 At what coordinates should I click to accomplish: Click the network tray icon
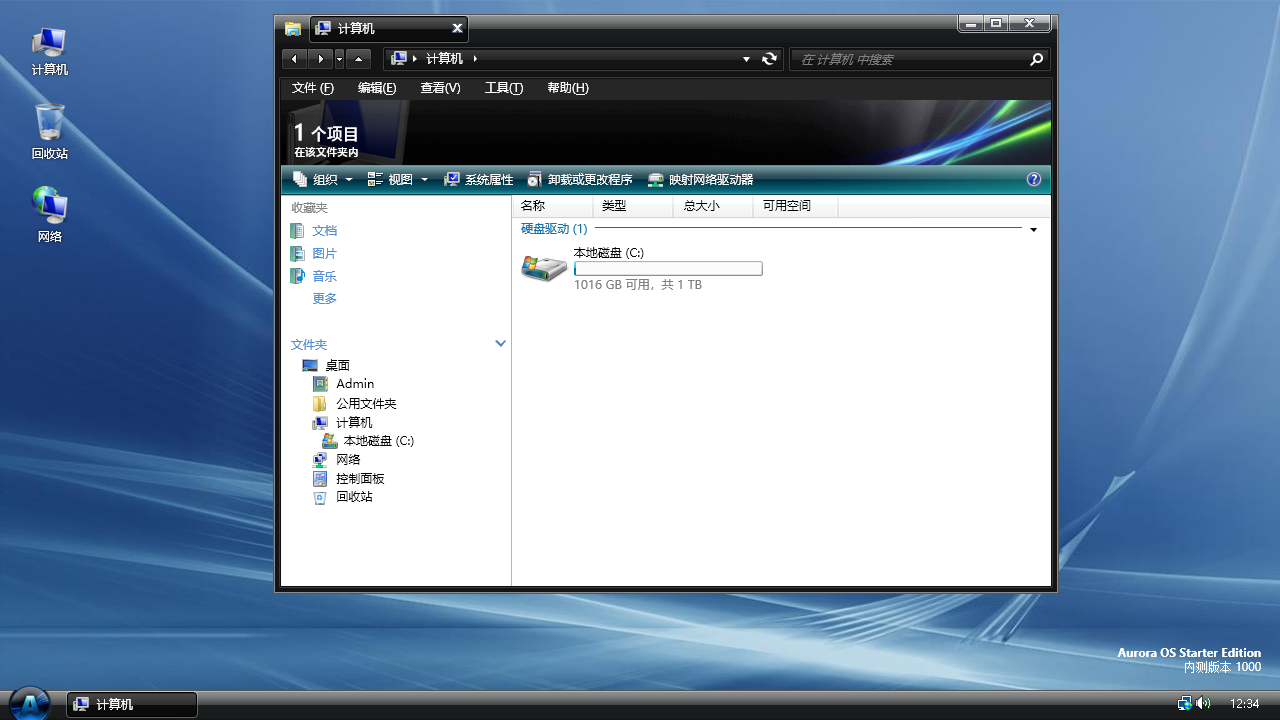[x=1184, y=704]
